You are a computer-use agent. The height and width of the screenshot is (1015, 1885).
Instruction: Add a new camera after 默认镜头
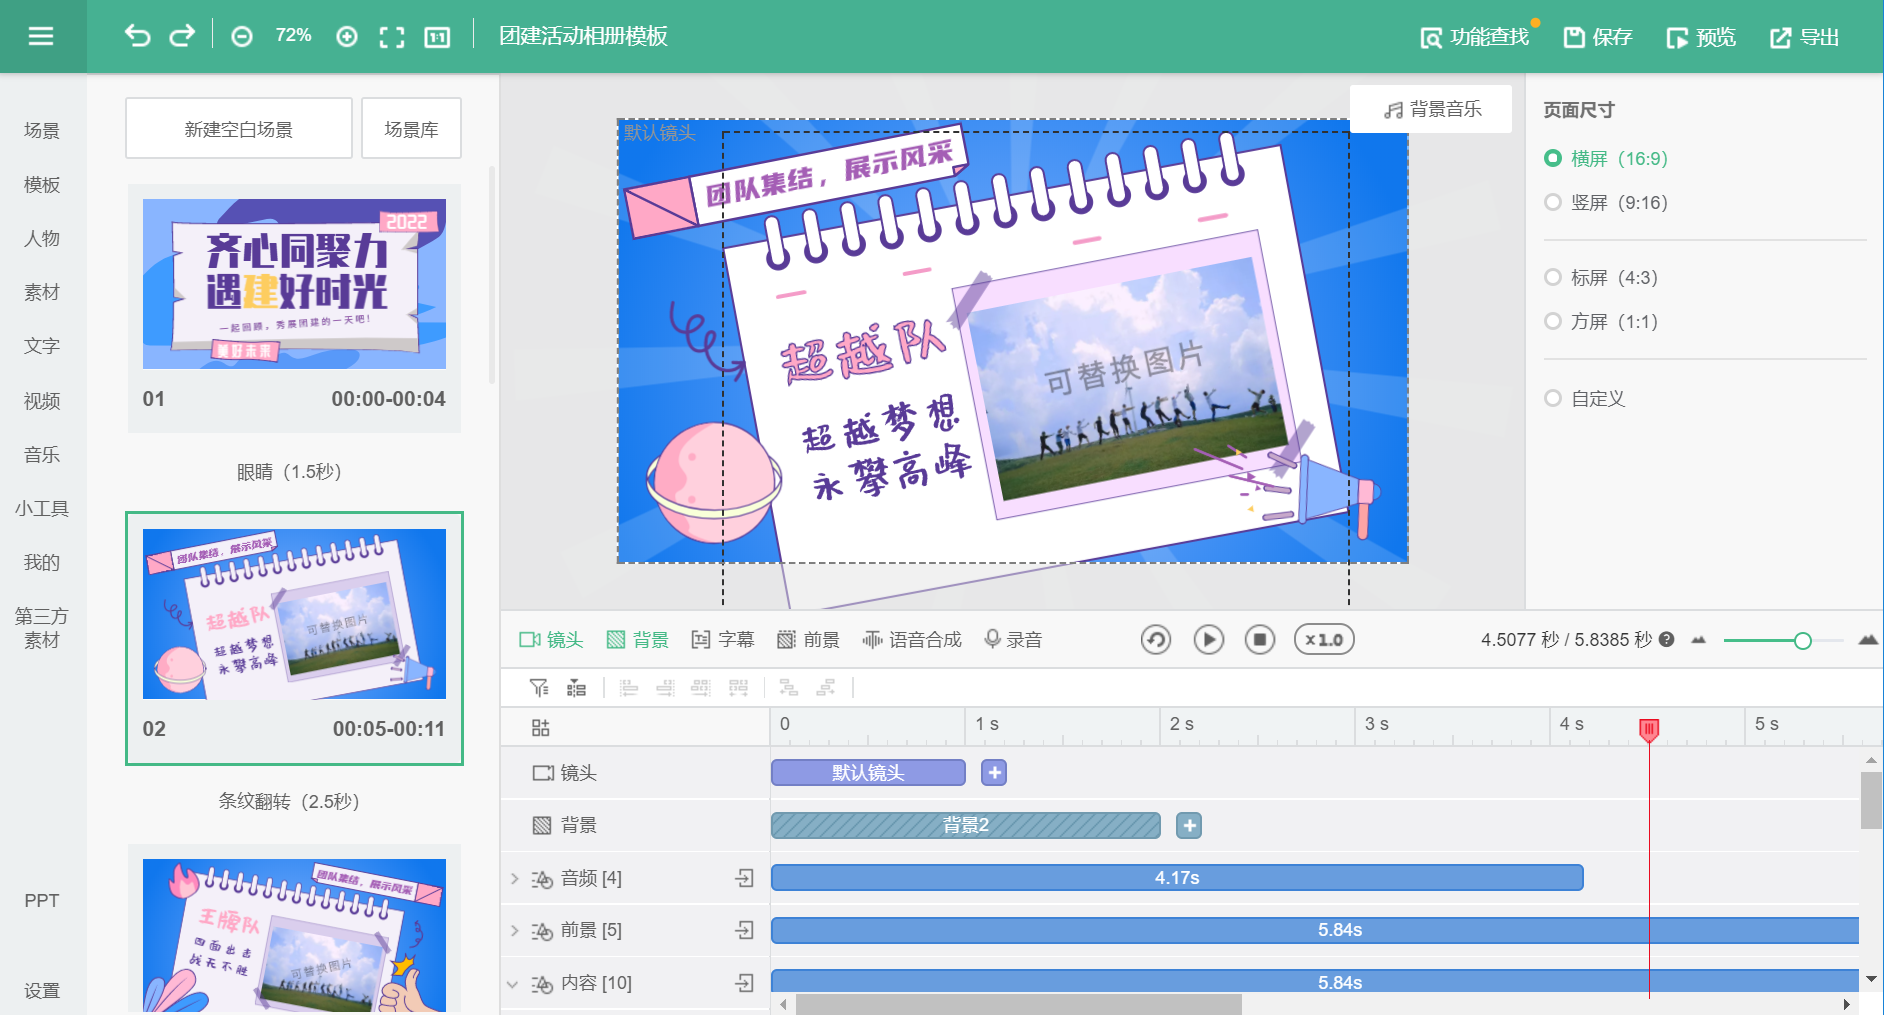(994, 773)
